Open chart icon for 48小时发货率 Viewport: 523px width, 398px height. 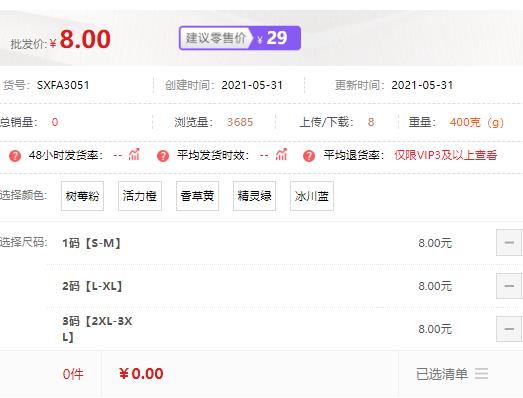[134, 154]
